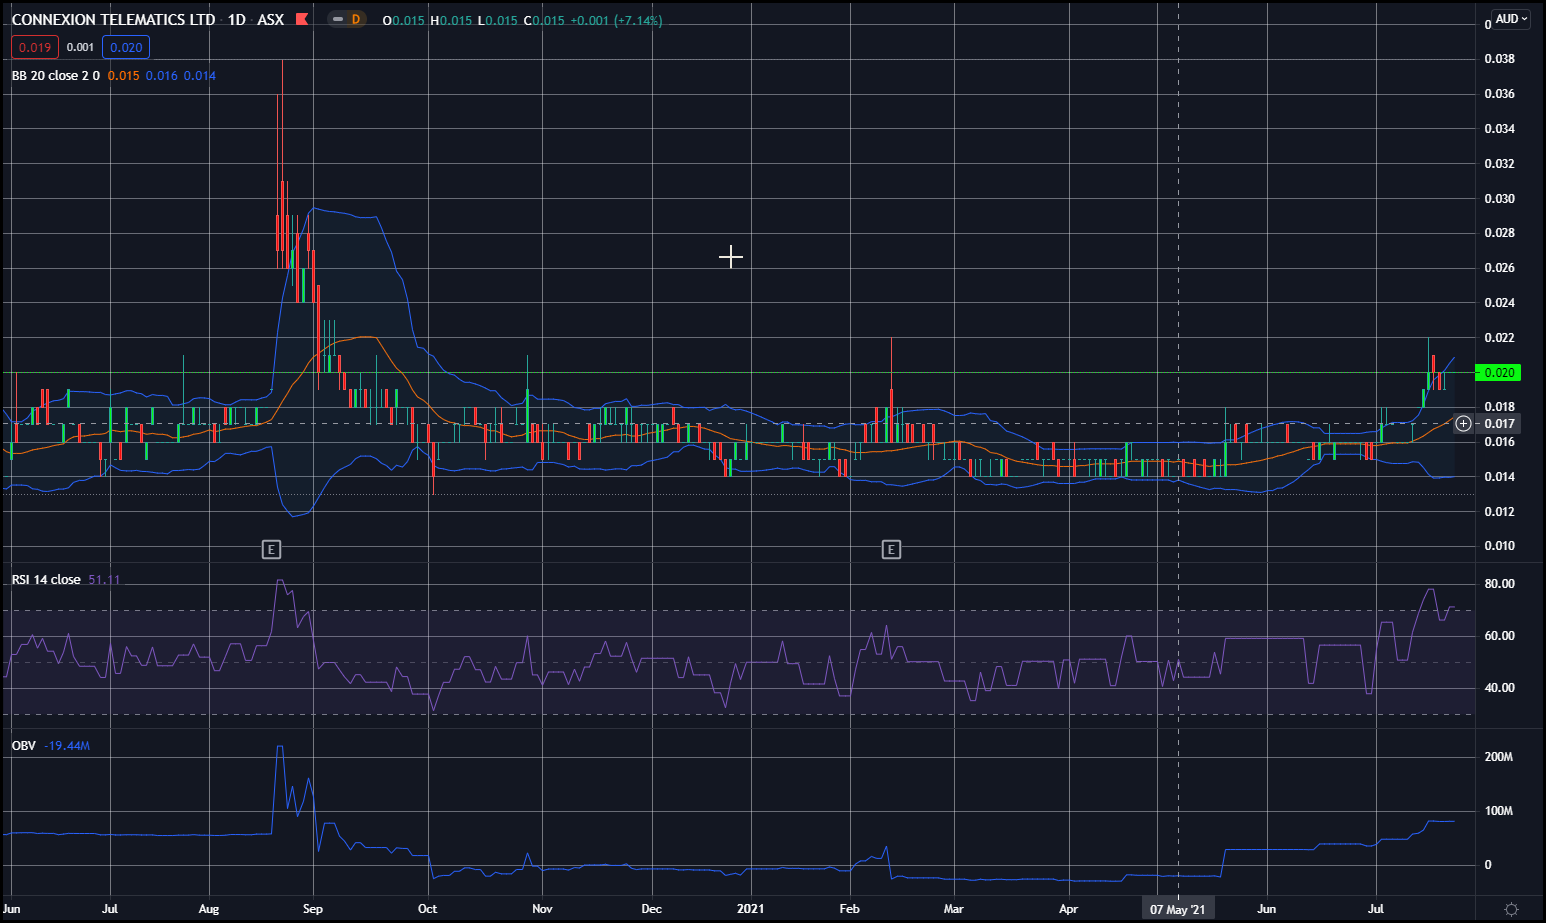Screen dimensions: 1546x923
Task: Click the plus icon on the 0.017 price label
Action: [1463, 424]
